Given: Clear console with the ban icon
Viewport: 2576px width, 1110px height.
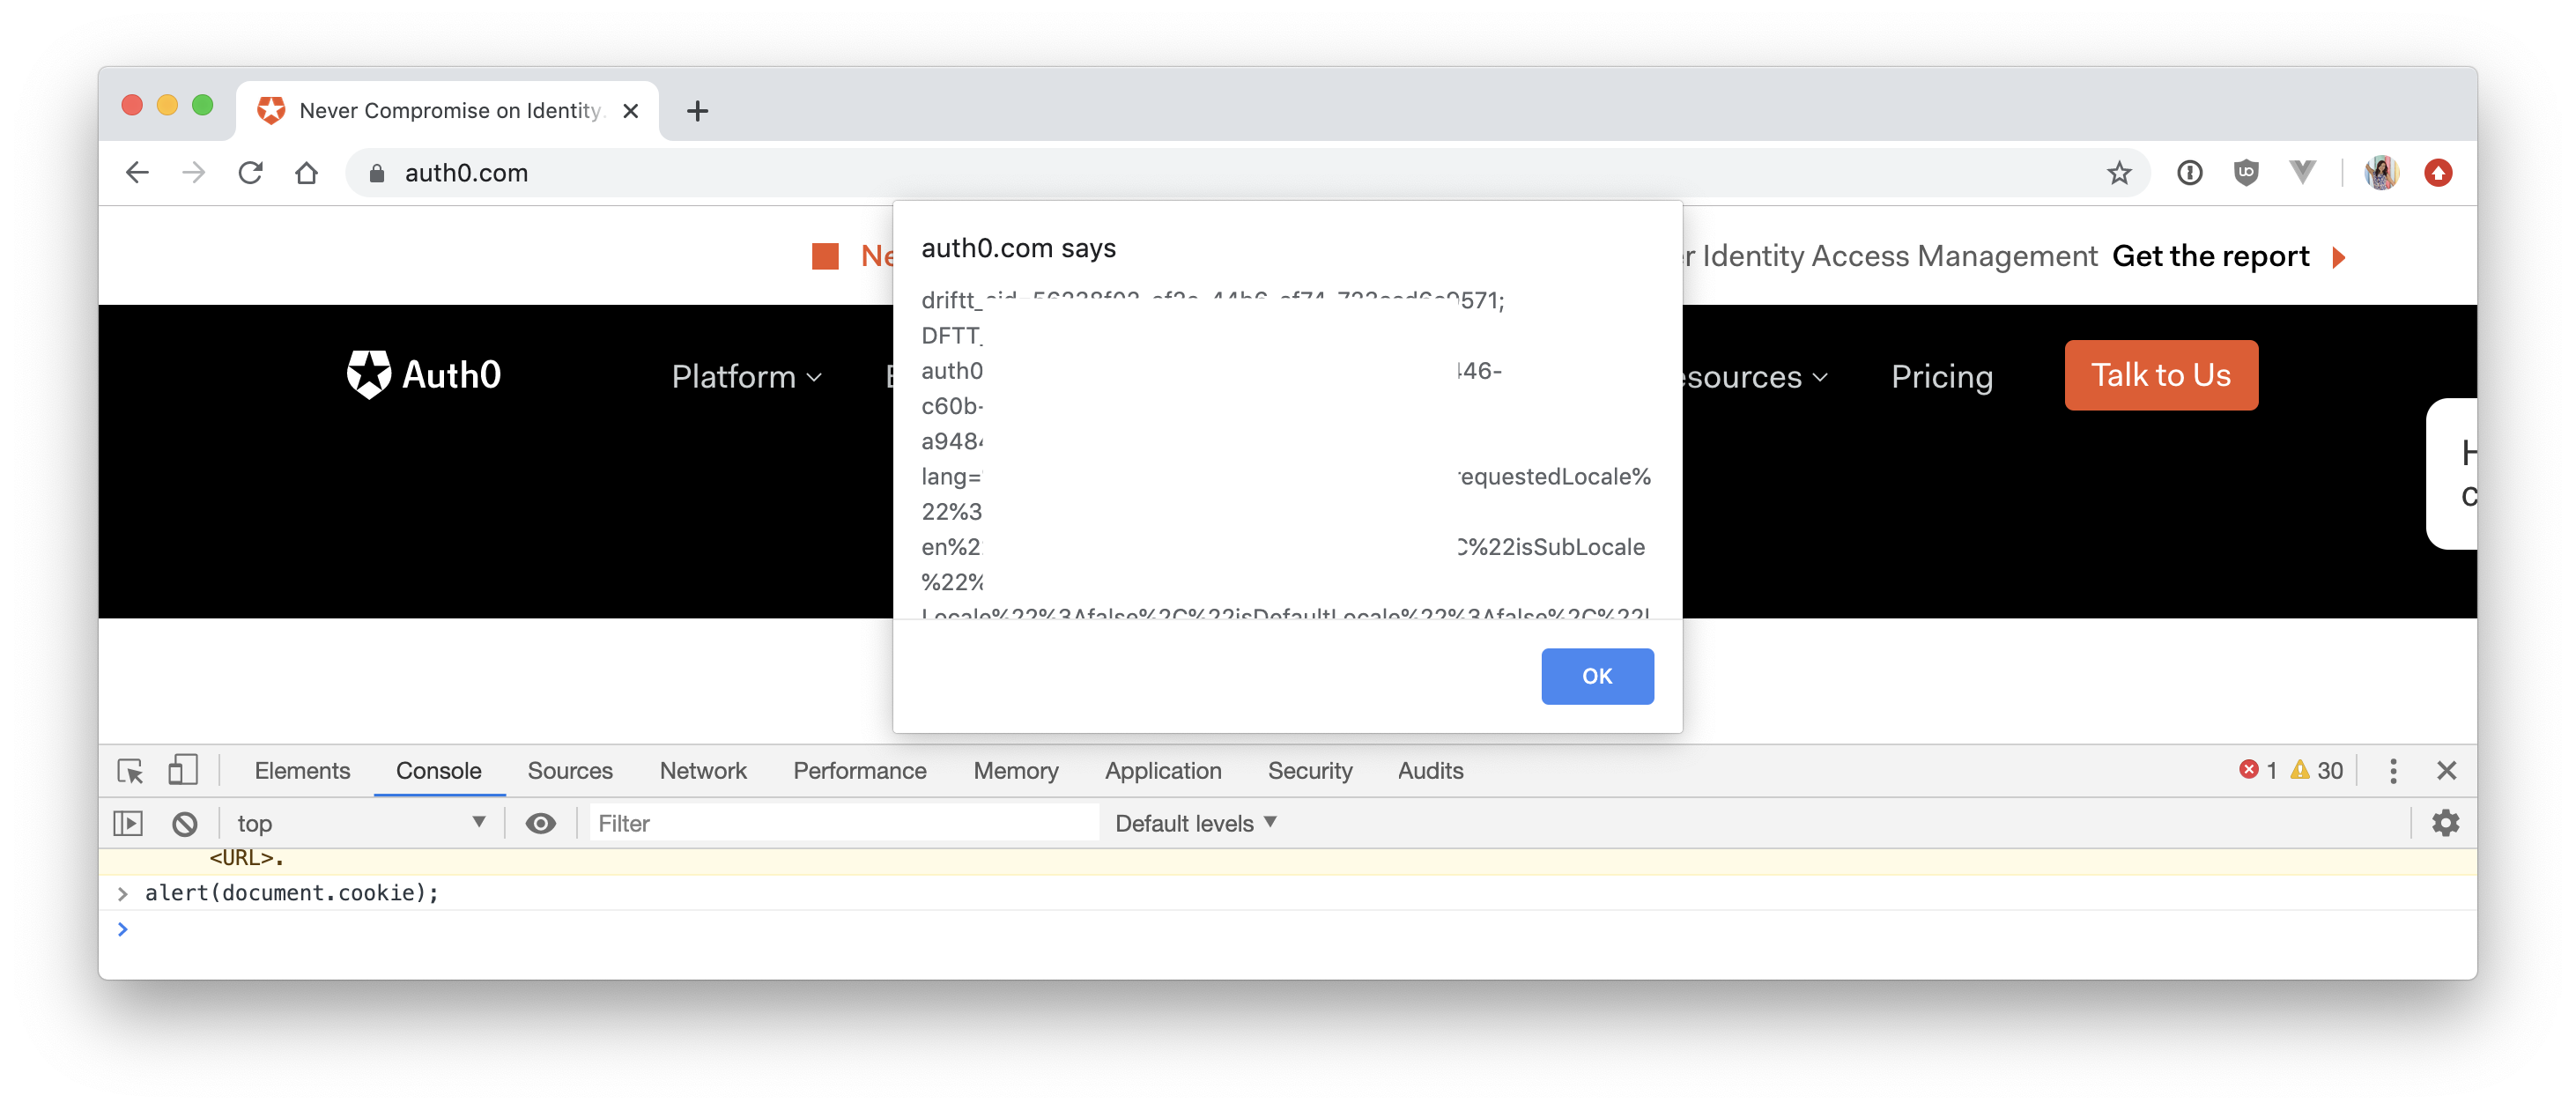Looking at the screenshot, I should pyautogui.click(x=184, y=823).
